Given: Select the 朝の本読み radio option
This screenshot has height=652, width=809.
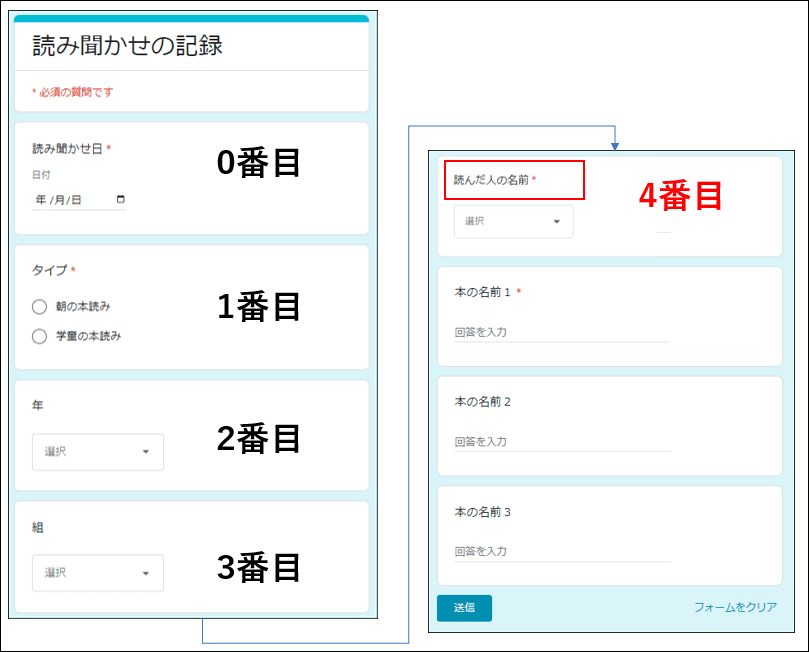Looking at the screenshot, I should point(39,307).
